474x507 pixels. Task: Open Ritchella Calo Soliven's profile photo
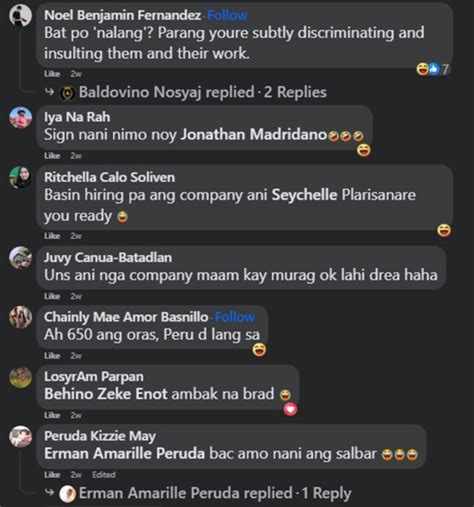point(20,177)
